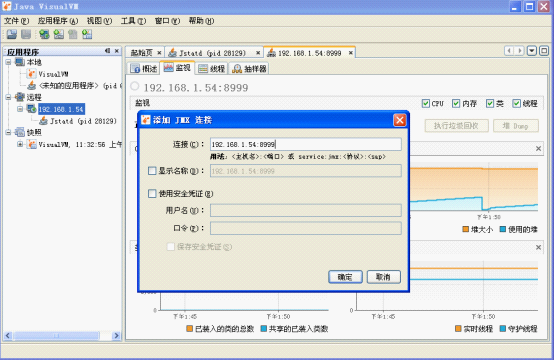Open the Tools menu in the menu bar
Image resolution: width=554 pixels, height=360 pixels.
(x=133, y=21)
